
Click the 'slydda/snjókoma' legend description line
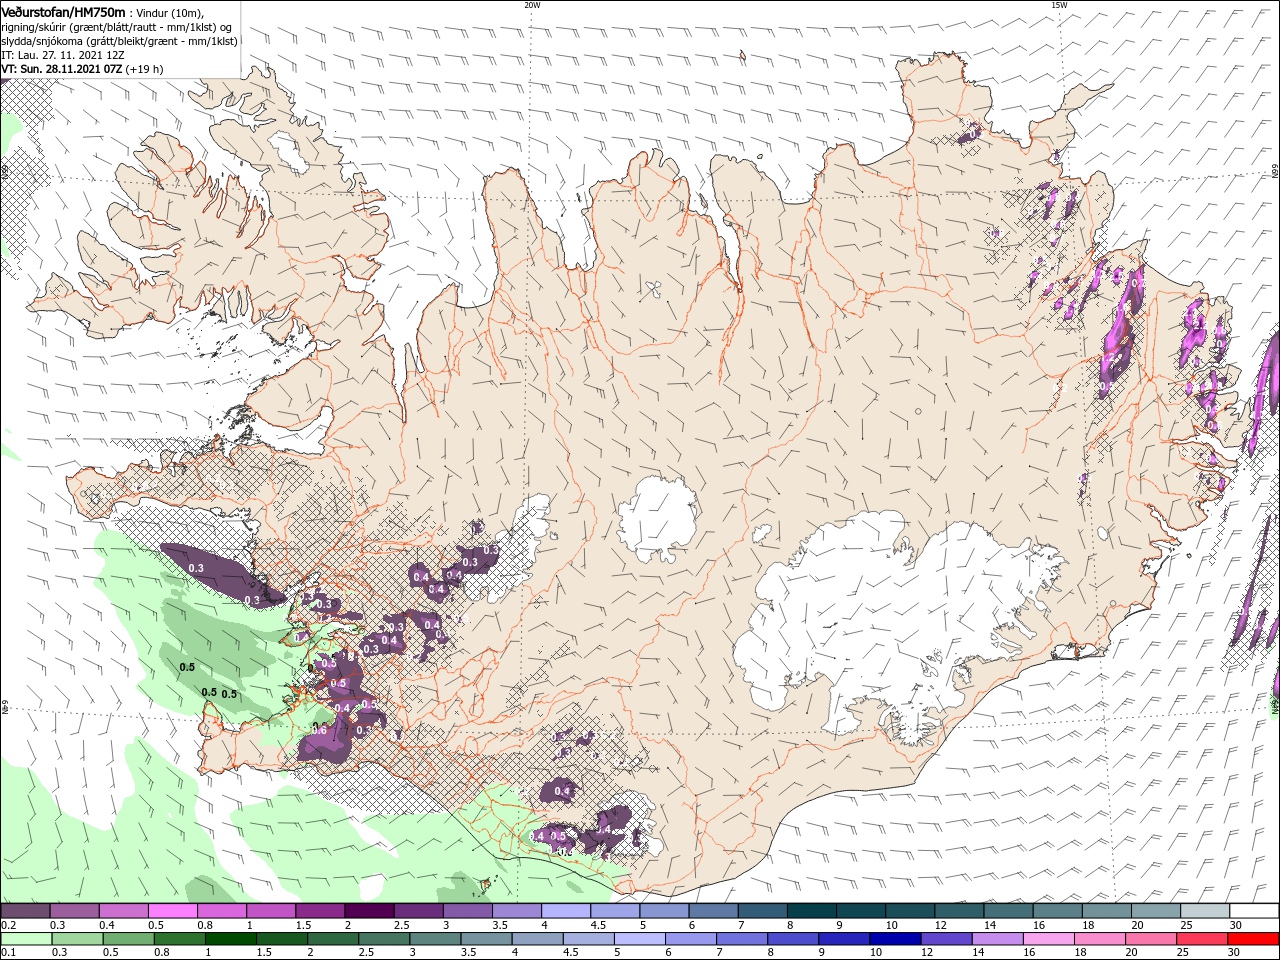coord(120,41)
